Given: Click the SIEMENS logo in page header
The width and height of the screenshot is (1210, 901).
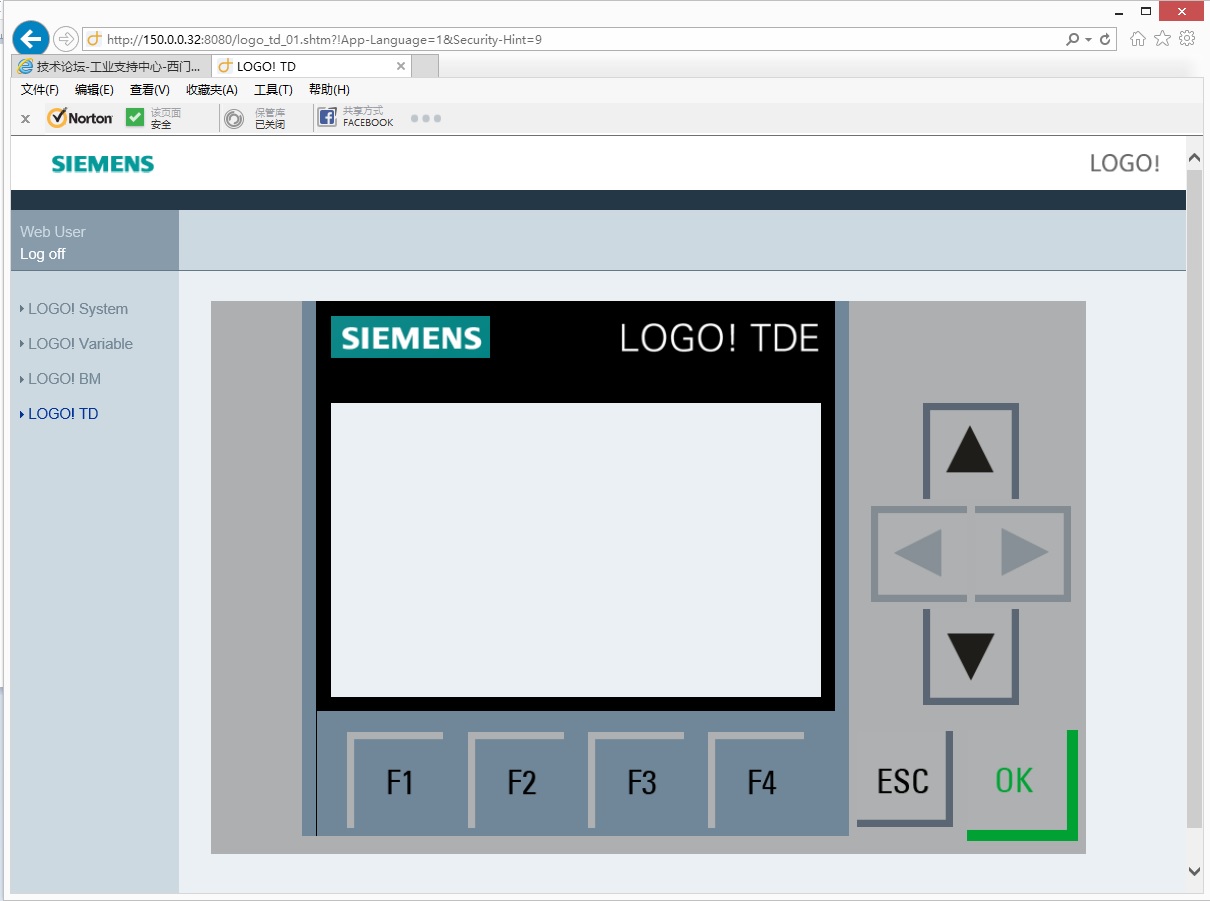Looking at the screenshot, I should coord(103,164).
